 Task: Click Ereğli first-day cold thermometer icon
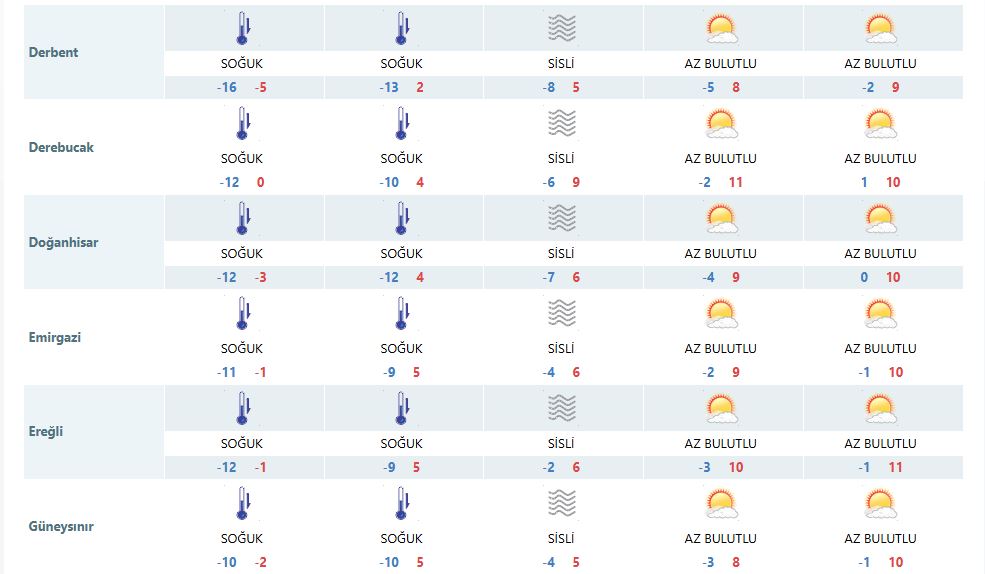(x=242, y=408)
